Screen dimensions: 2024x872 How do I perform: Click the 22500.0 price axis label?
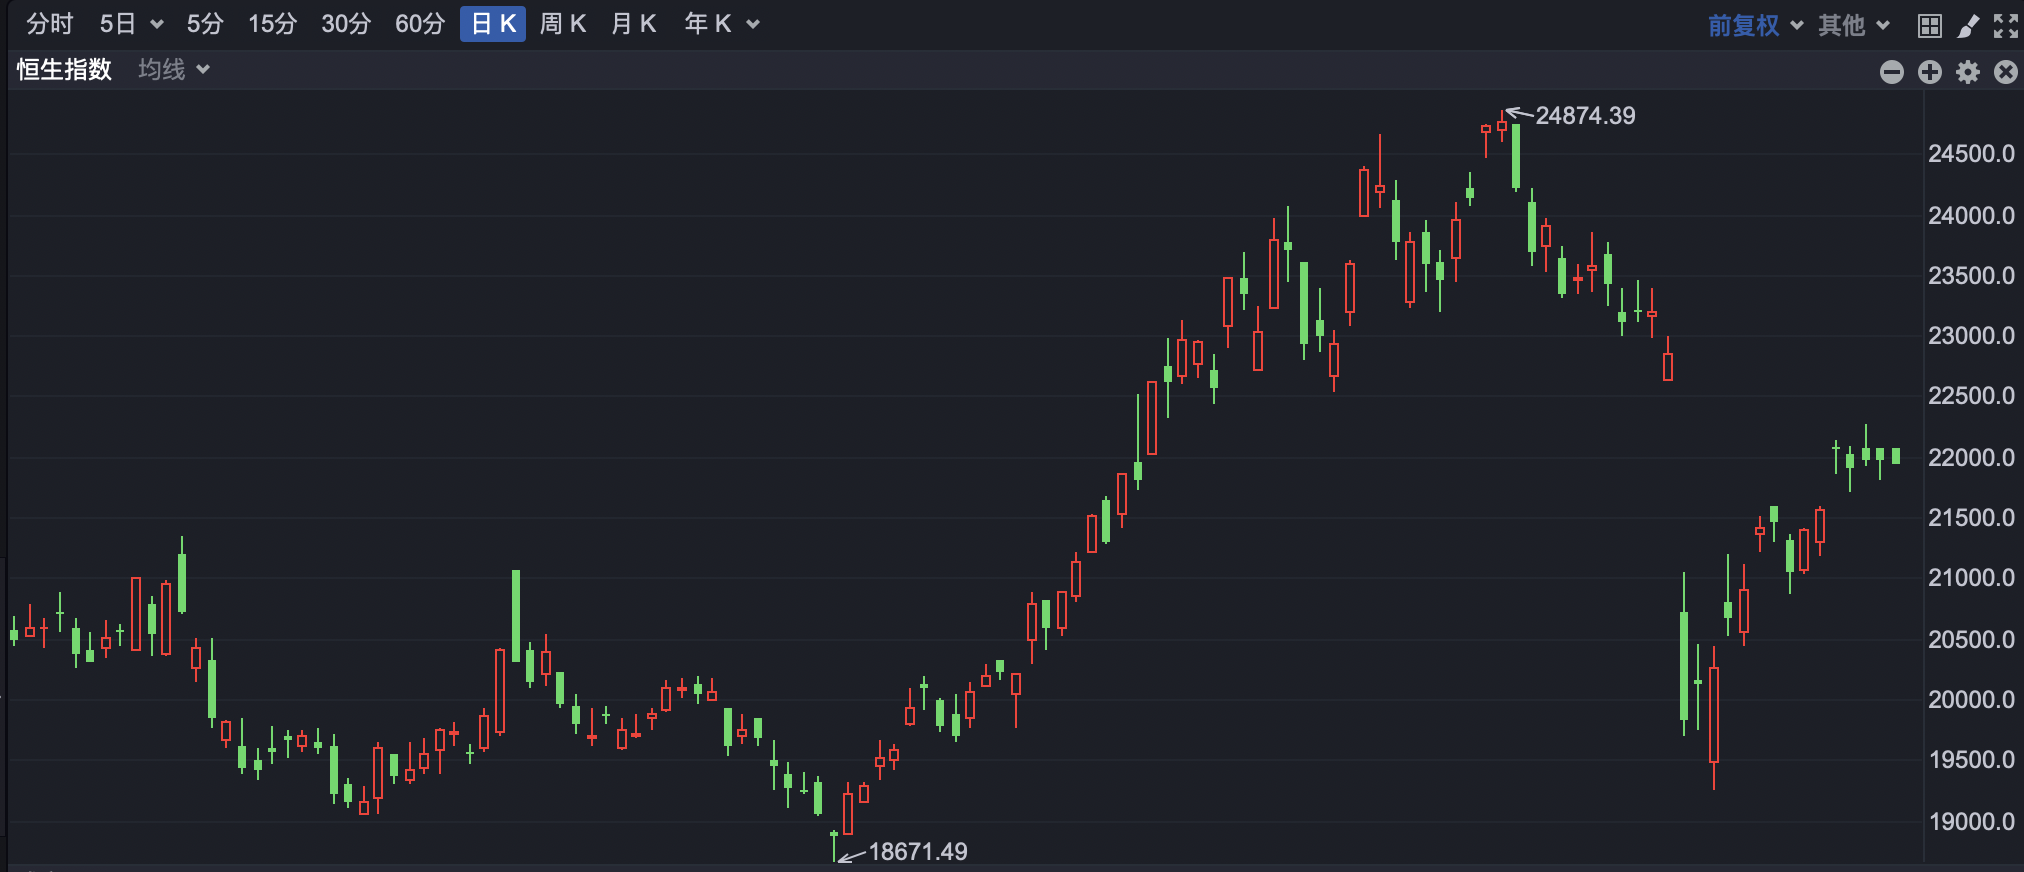1971,396
